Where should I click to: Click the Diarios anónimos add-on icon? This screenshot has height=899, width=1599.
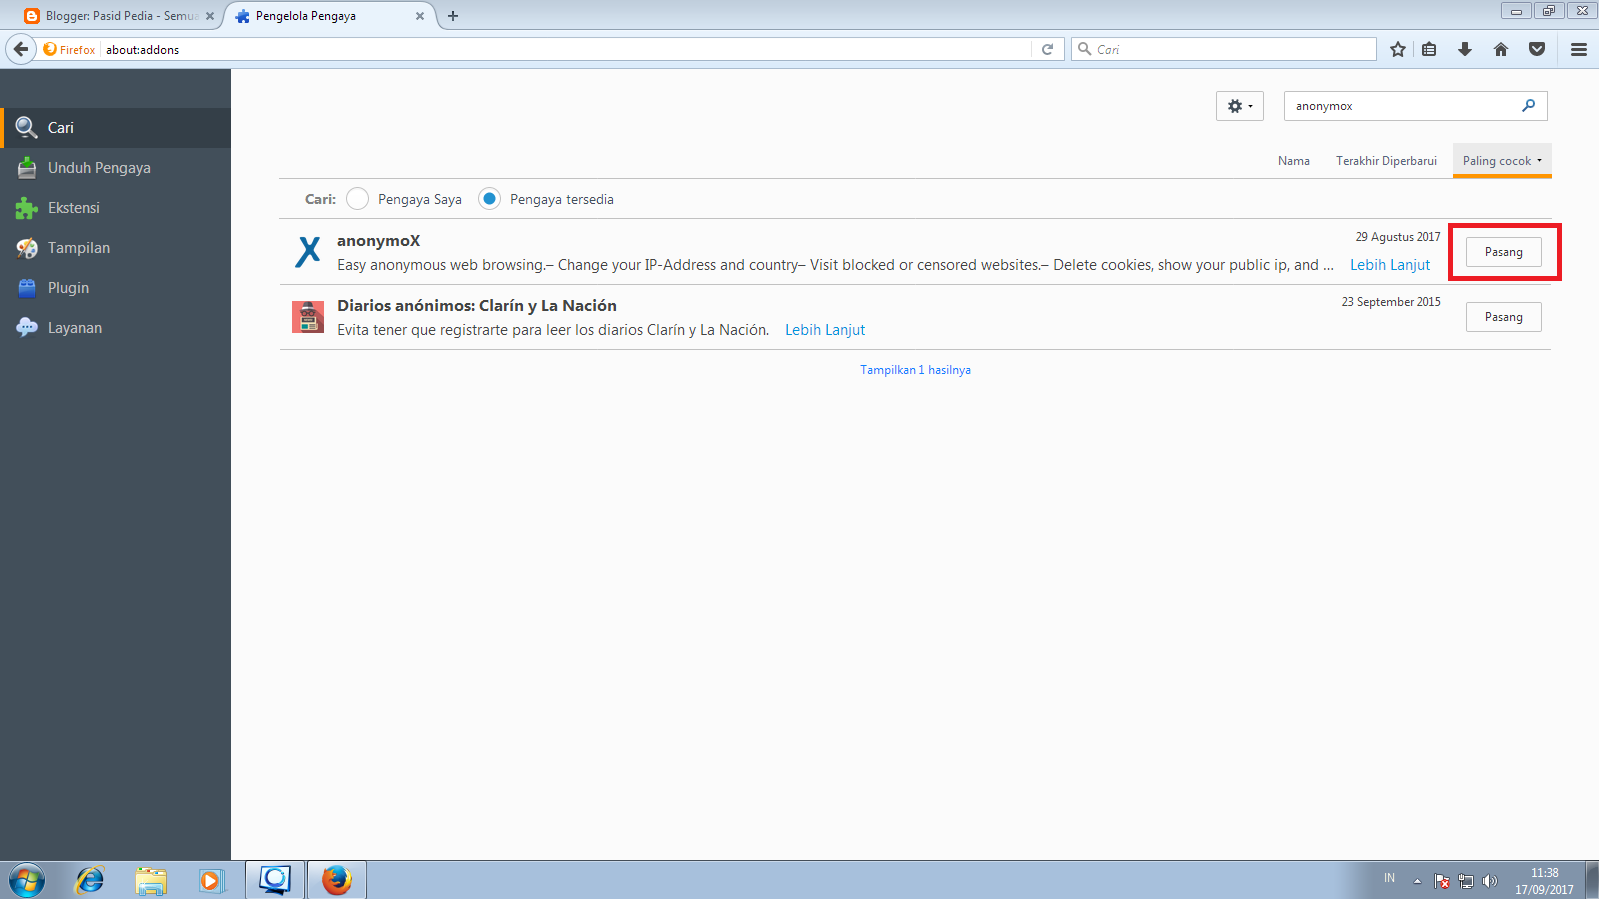point(308,317)
